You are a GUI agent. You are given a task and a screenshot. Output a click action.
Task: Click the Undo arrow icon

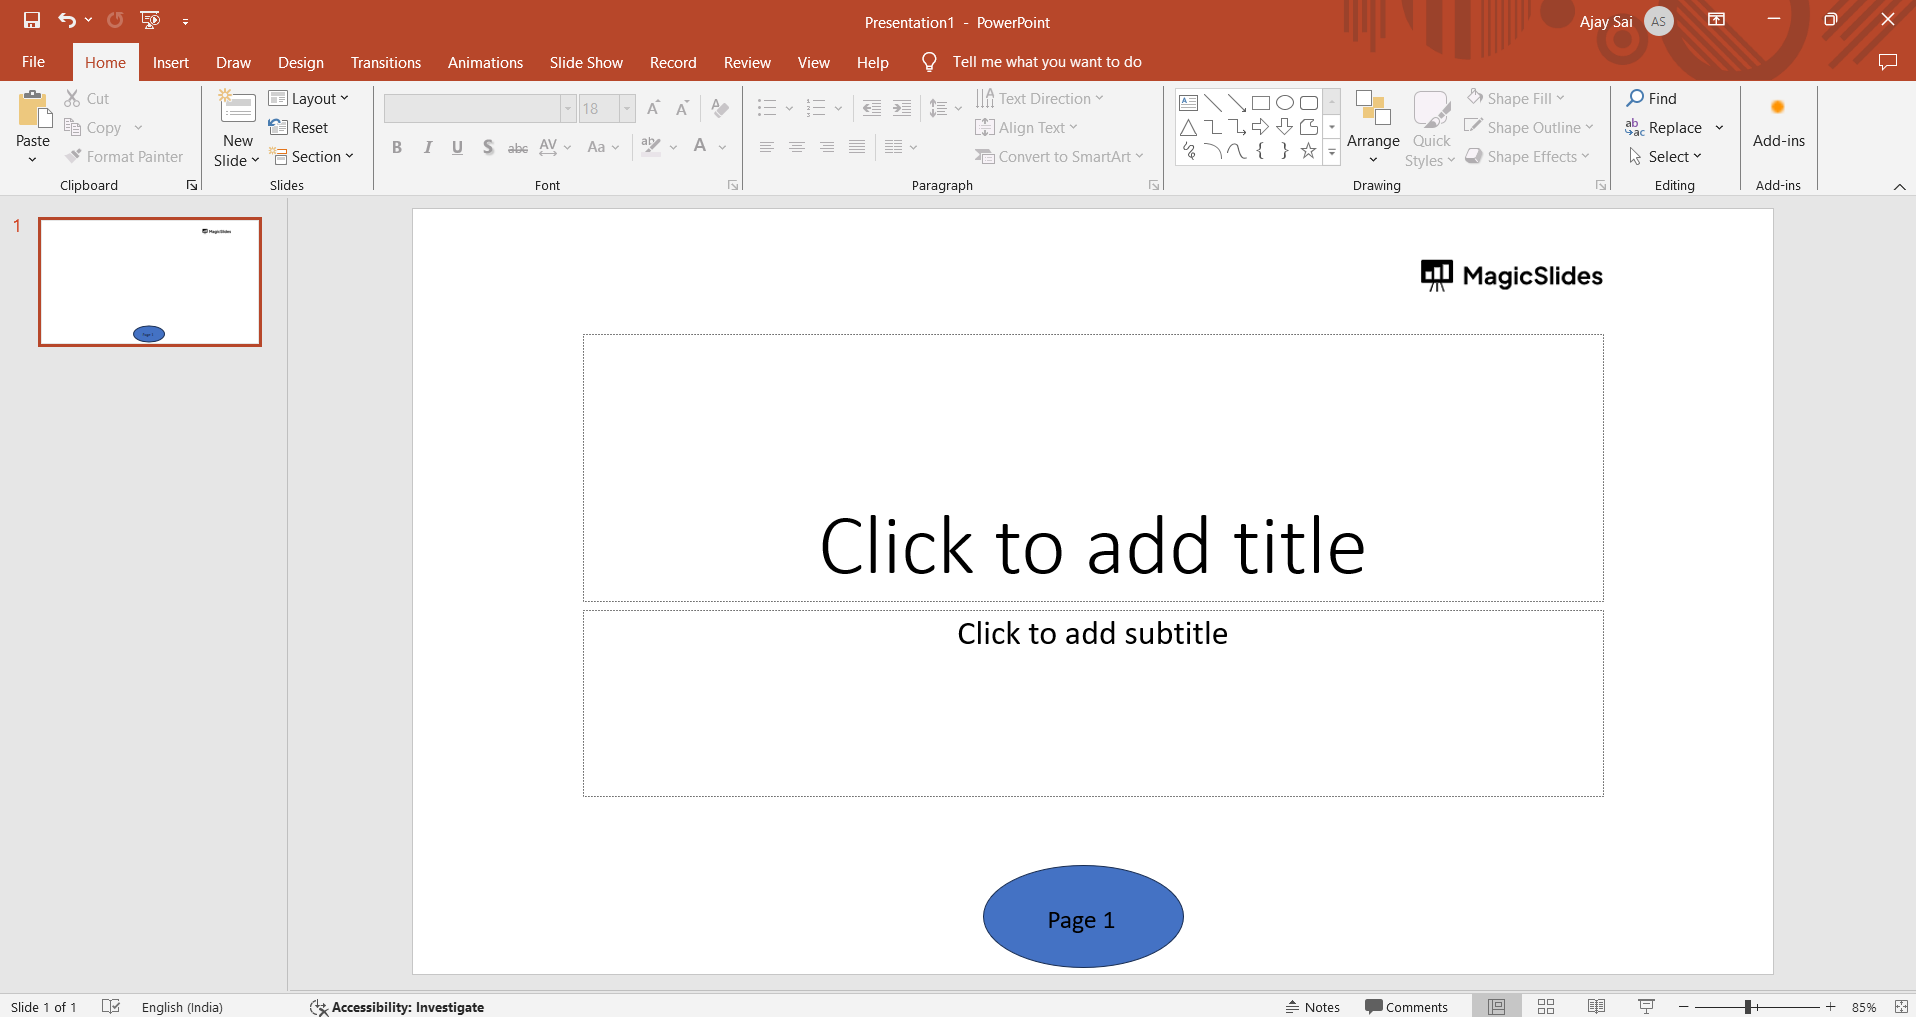tap(66, 20)
